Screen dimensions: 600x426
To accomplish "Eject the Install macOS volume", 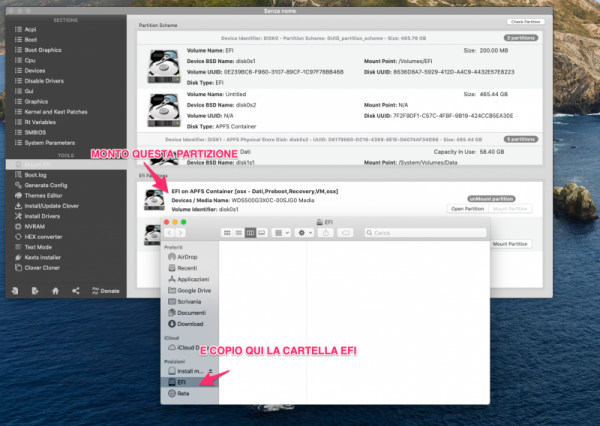I will (x=211, y=371).
